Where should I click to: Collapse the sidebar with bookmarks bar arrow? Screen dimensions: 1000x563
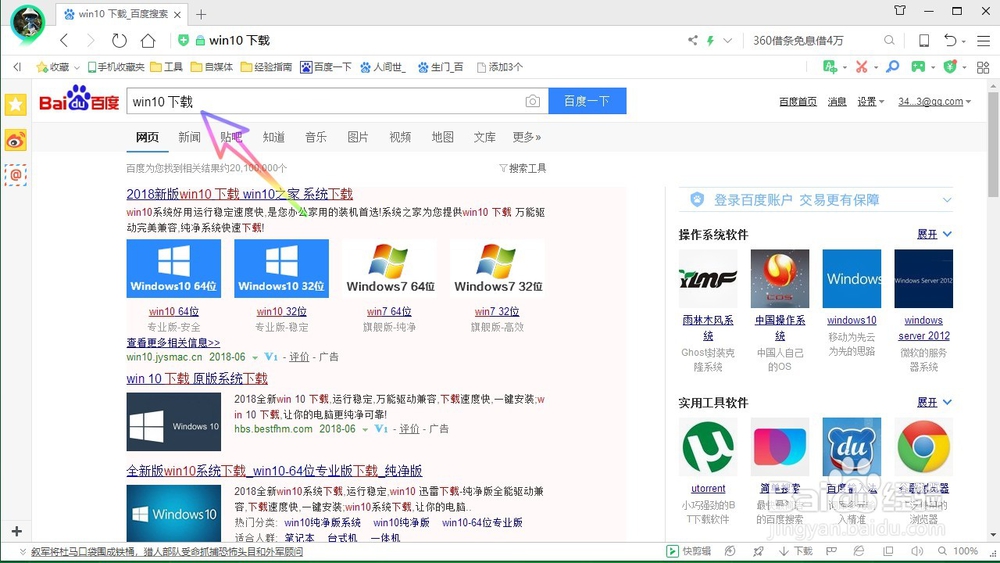coord(17,67)
